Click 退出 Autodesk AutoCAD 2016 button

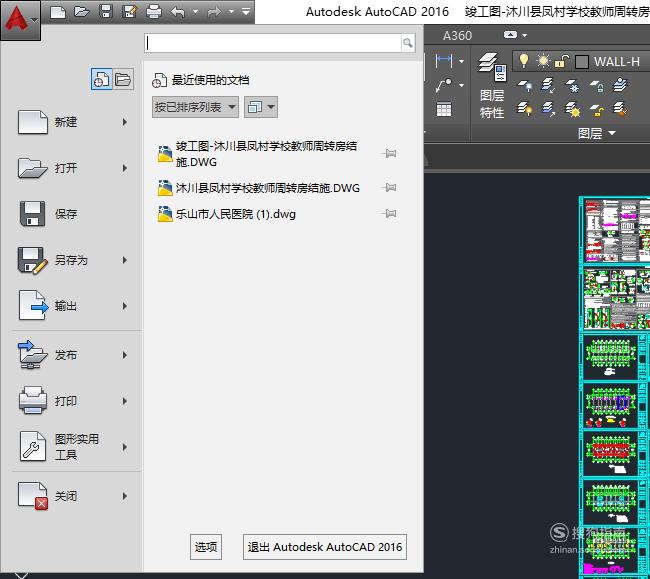point(325,547)
